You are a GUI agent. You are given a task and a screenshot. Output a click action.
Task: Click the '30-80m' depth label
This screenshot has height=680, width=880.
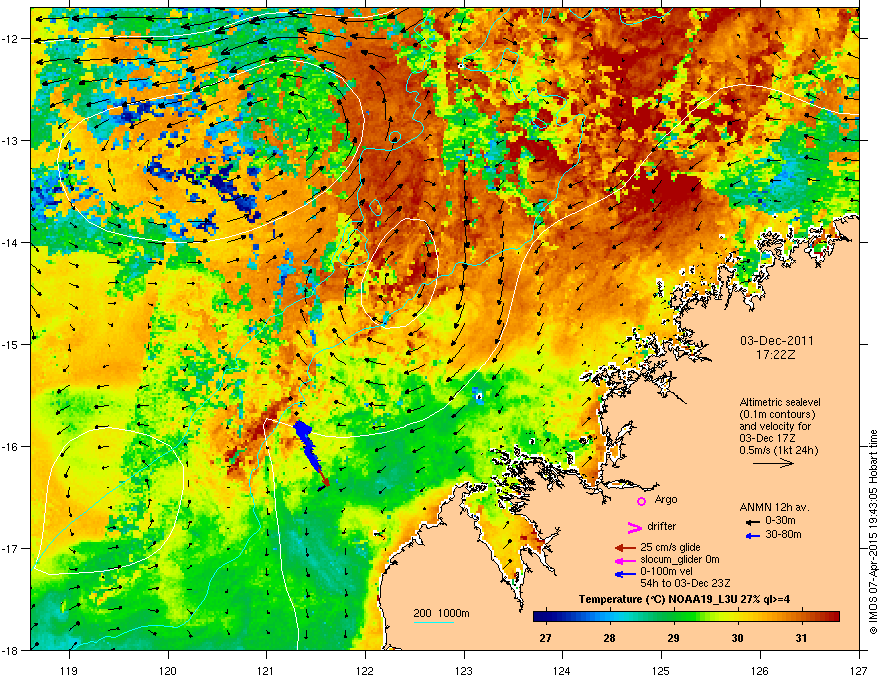click(x=783, y=534)
